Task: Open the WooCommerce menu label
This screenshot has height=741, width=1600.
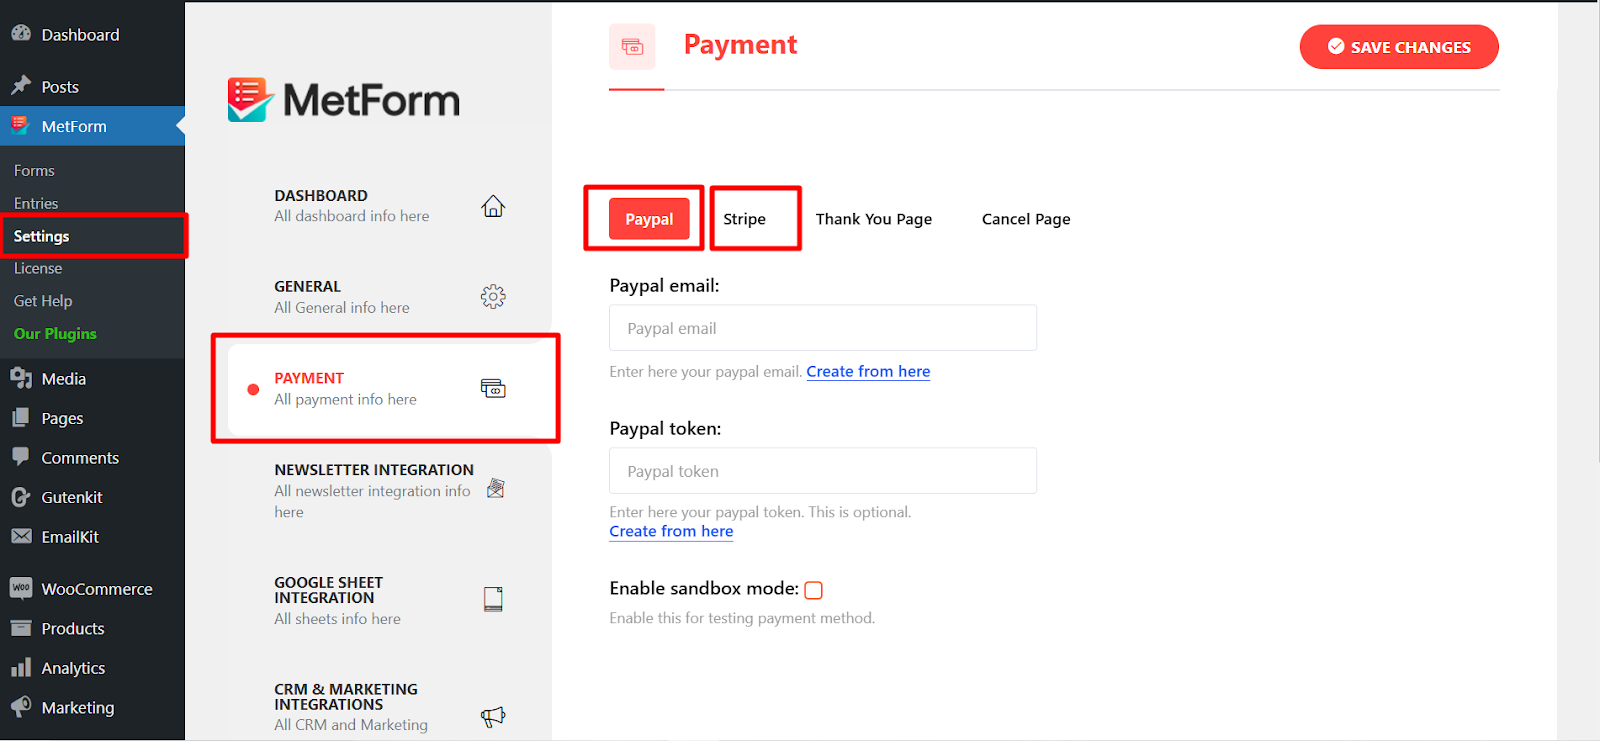Action: (x=97, y=589)
